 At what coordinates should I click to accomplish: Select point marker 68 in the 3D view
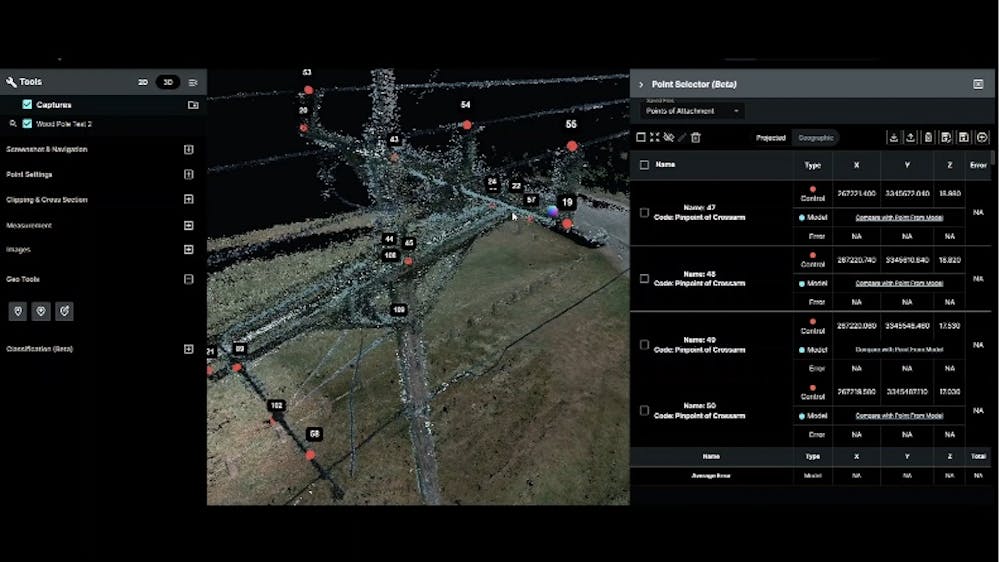tap(310, 455)
